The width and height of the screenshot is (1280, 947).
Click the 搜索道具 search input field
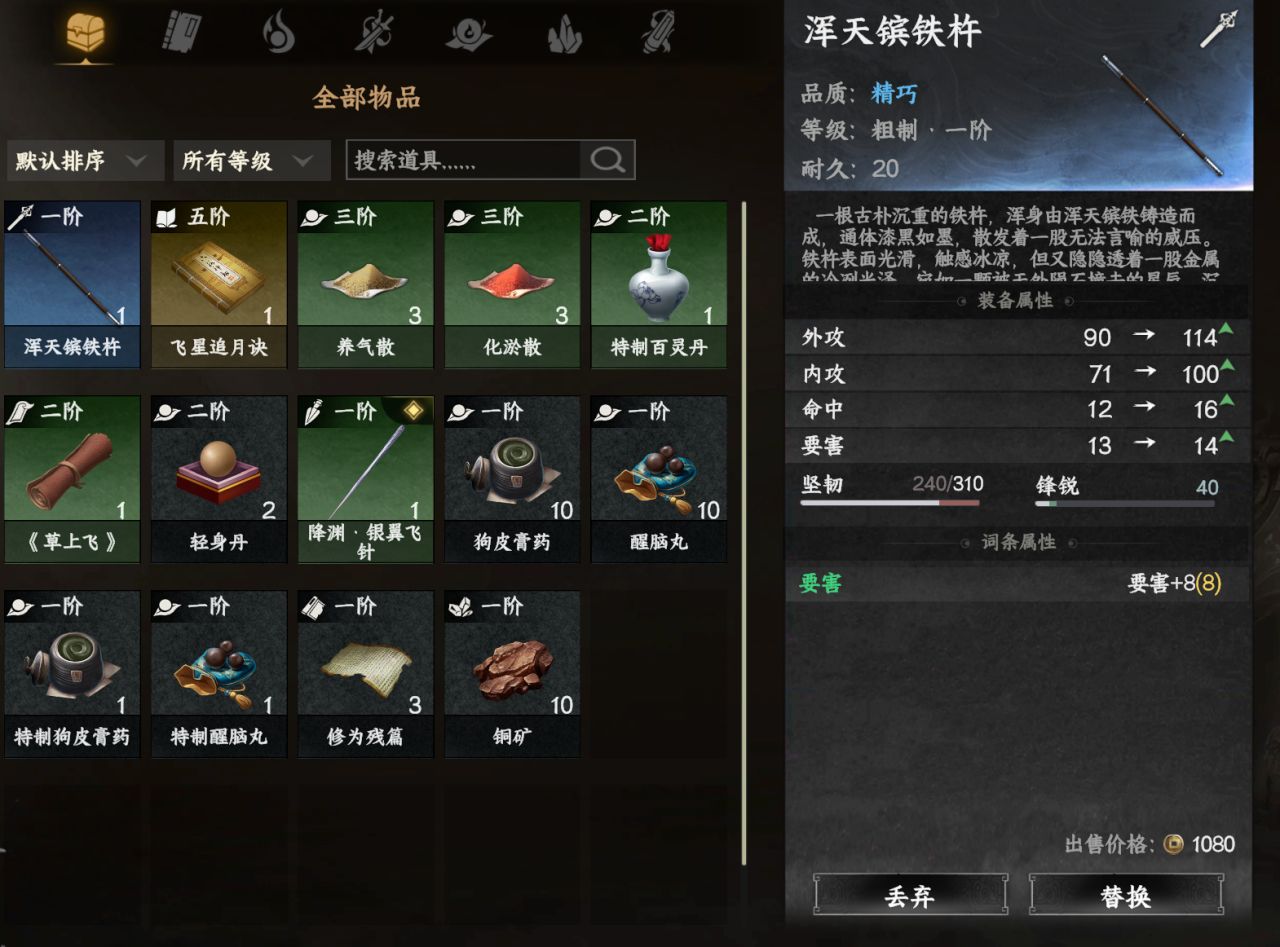click(x=464, y=160)
